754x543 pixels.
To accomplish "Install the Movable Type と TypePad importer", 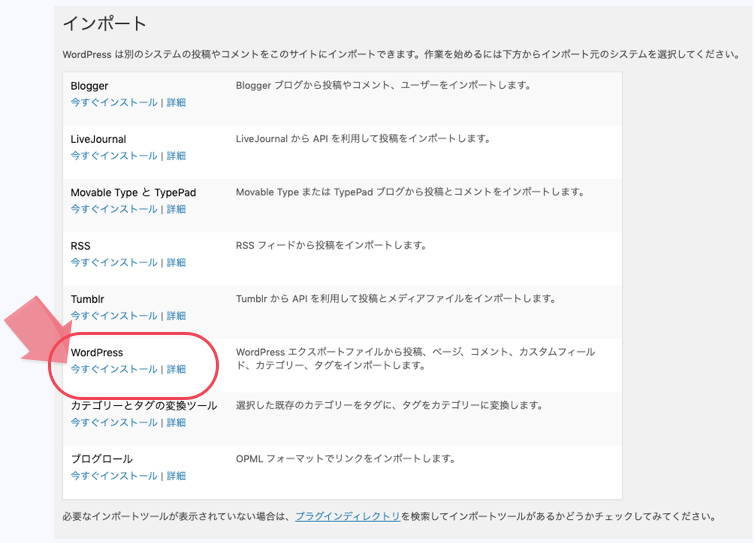I will pos(114,209).
